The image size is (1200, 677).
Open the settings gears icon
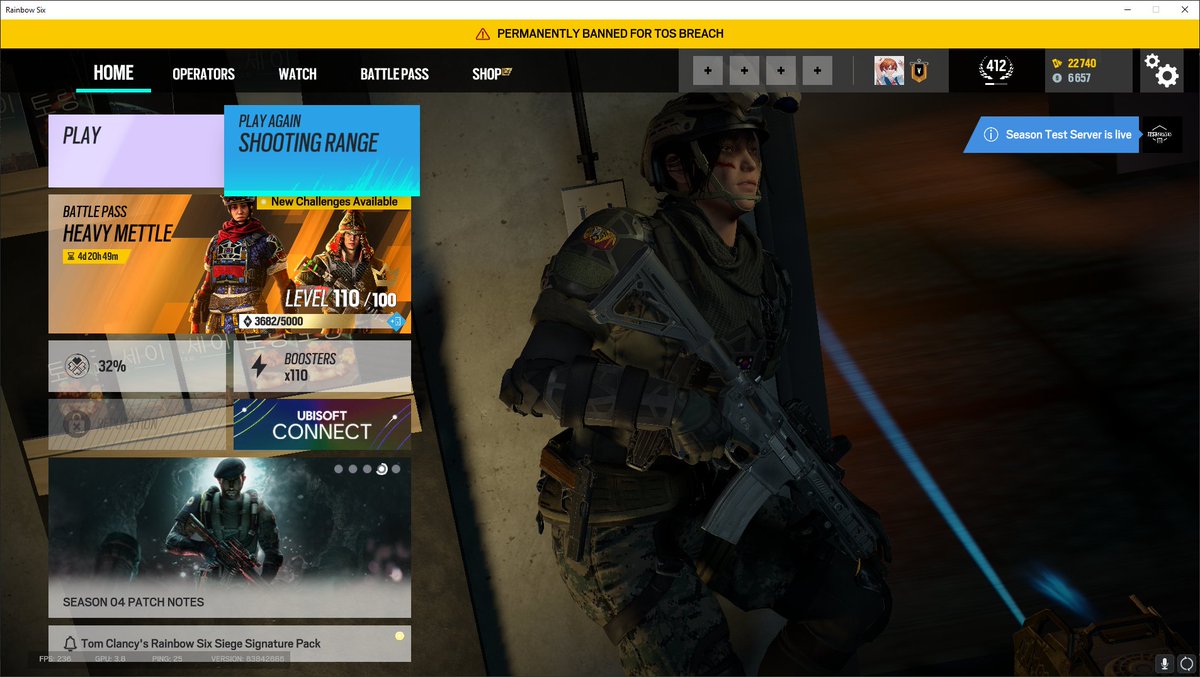click(1162, 71)
